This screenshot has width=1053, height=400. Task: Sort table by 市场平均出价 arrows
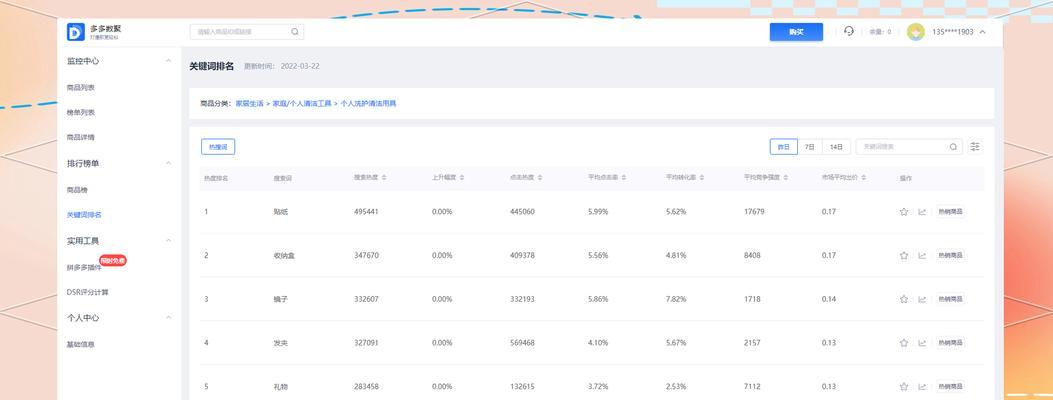(864, 178)
